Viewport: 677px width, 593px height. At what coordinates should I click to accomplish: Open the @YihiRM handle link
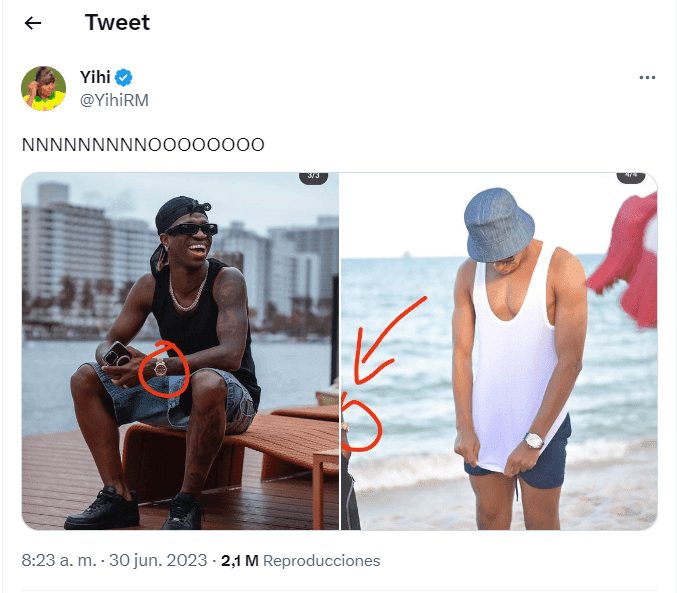pyautogui.click(x=113, y=99)
